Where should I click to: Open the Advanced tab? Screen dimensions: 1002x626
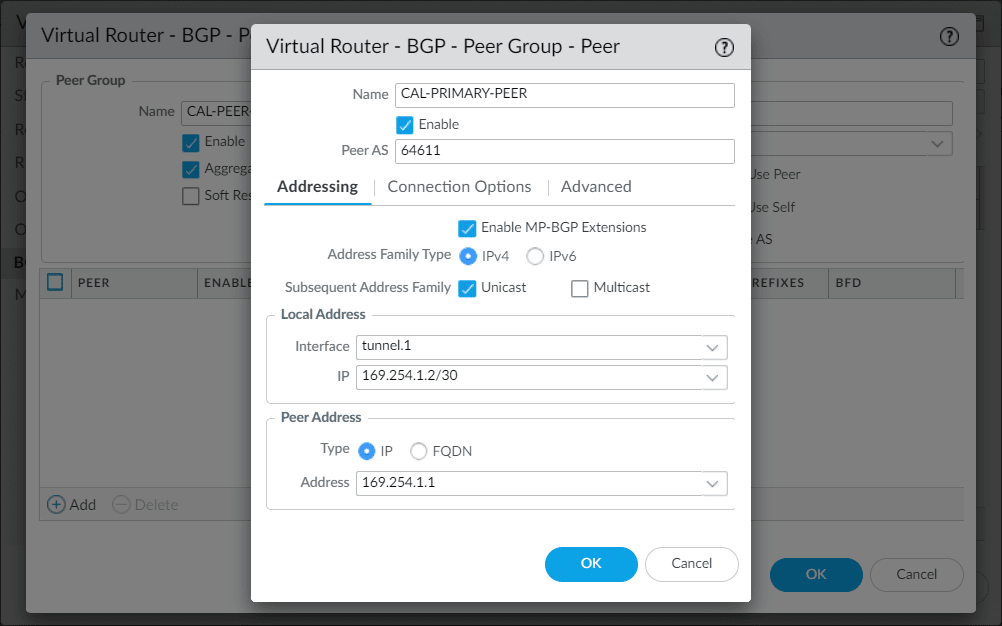pos(596,186)
